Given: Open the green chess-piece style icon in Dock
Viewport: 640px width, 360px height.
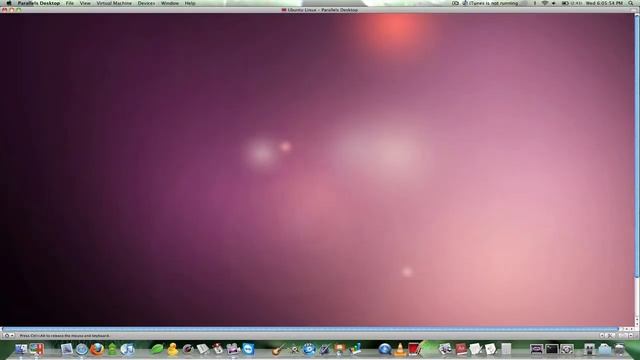Looking at the screenshot, I should [x=112, y=349].
